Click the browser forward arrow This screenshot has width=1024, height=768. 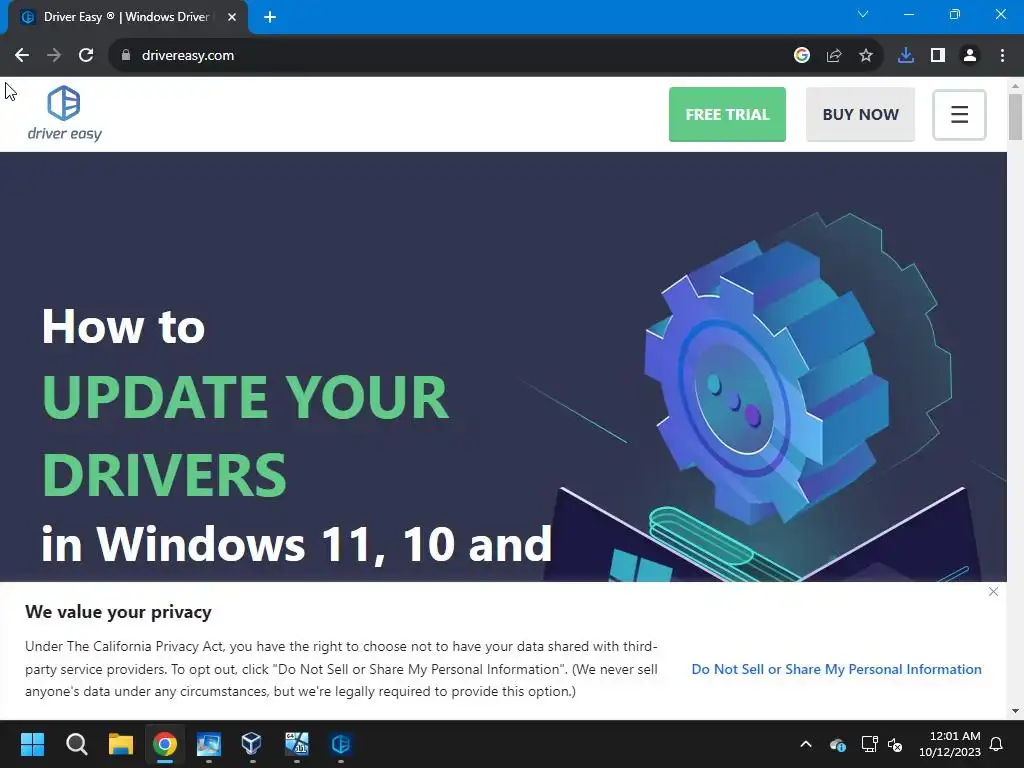point(54,56)
